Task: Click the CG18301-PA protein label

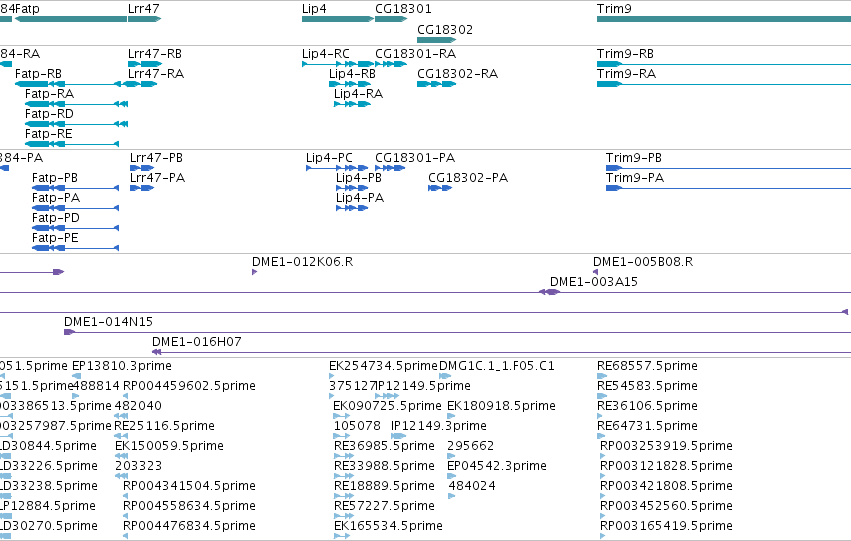Action: [x=415, y=158]
